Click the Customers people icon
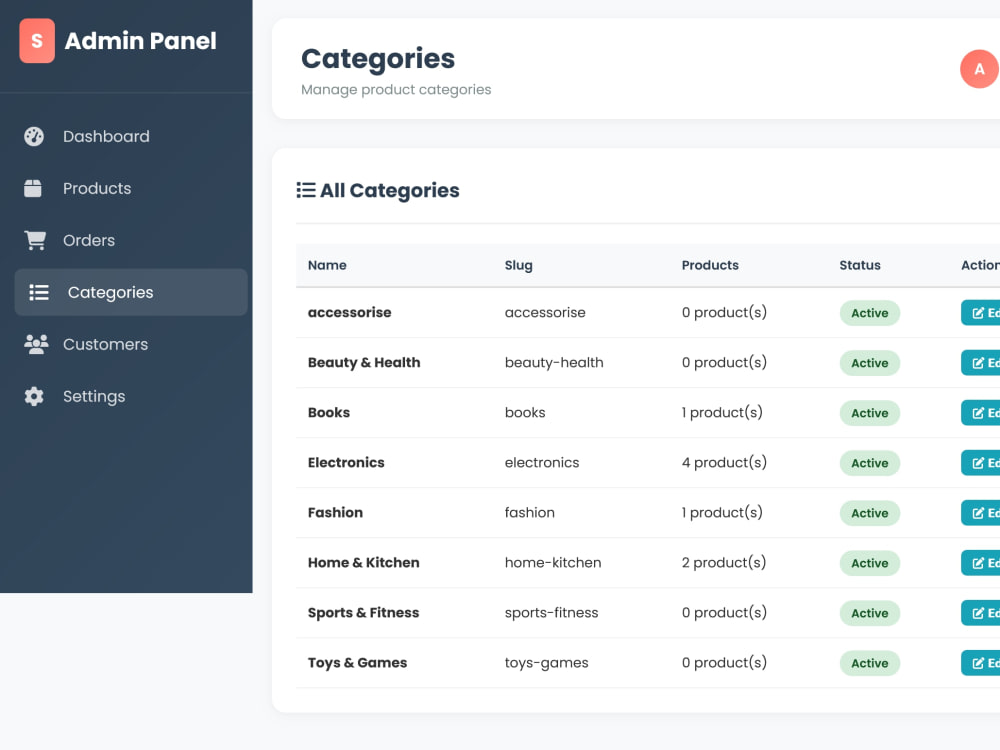Viewport: 1000px width, 750px height. pos(36,344)
